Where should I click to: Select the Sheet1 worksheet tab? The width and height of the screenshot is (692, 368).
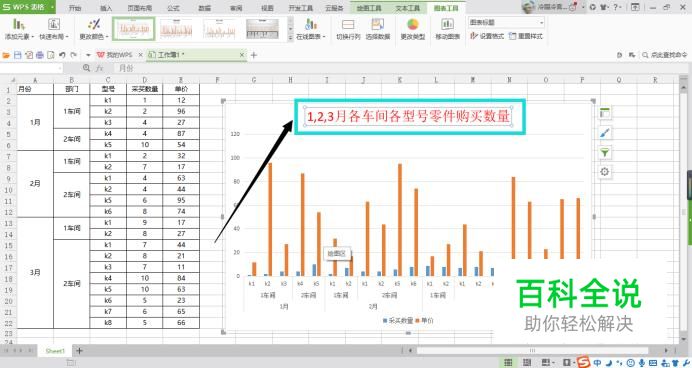(x=55, y=351)
